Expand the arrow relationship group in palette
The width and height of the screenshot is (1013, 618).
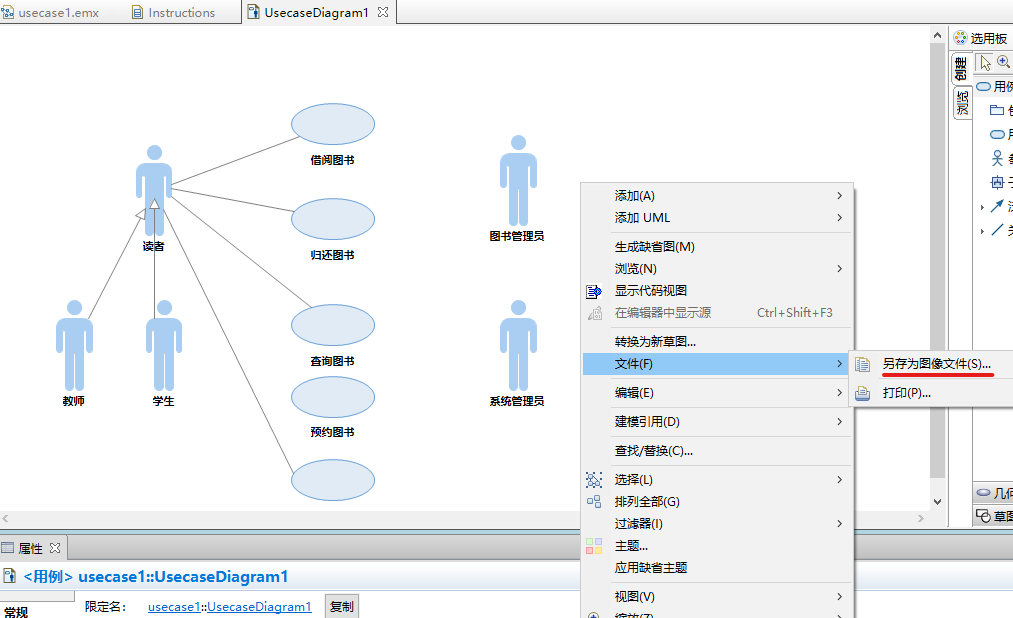point(982,207)
